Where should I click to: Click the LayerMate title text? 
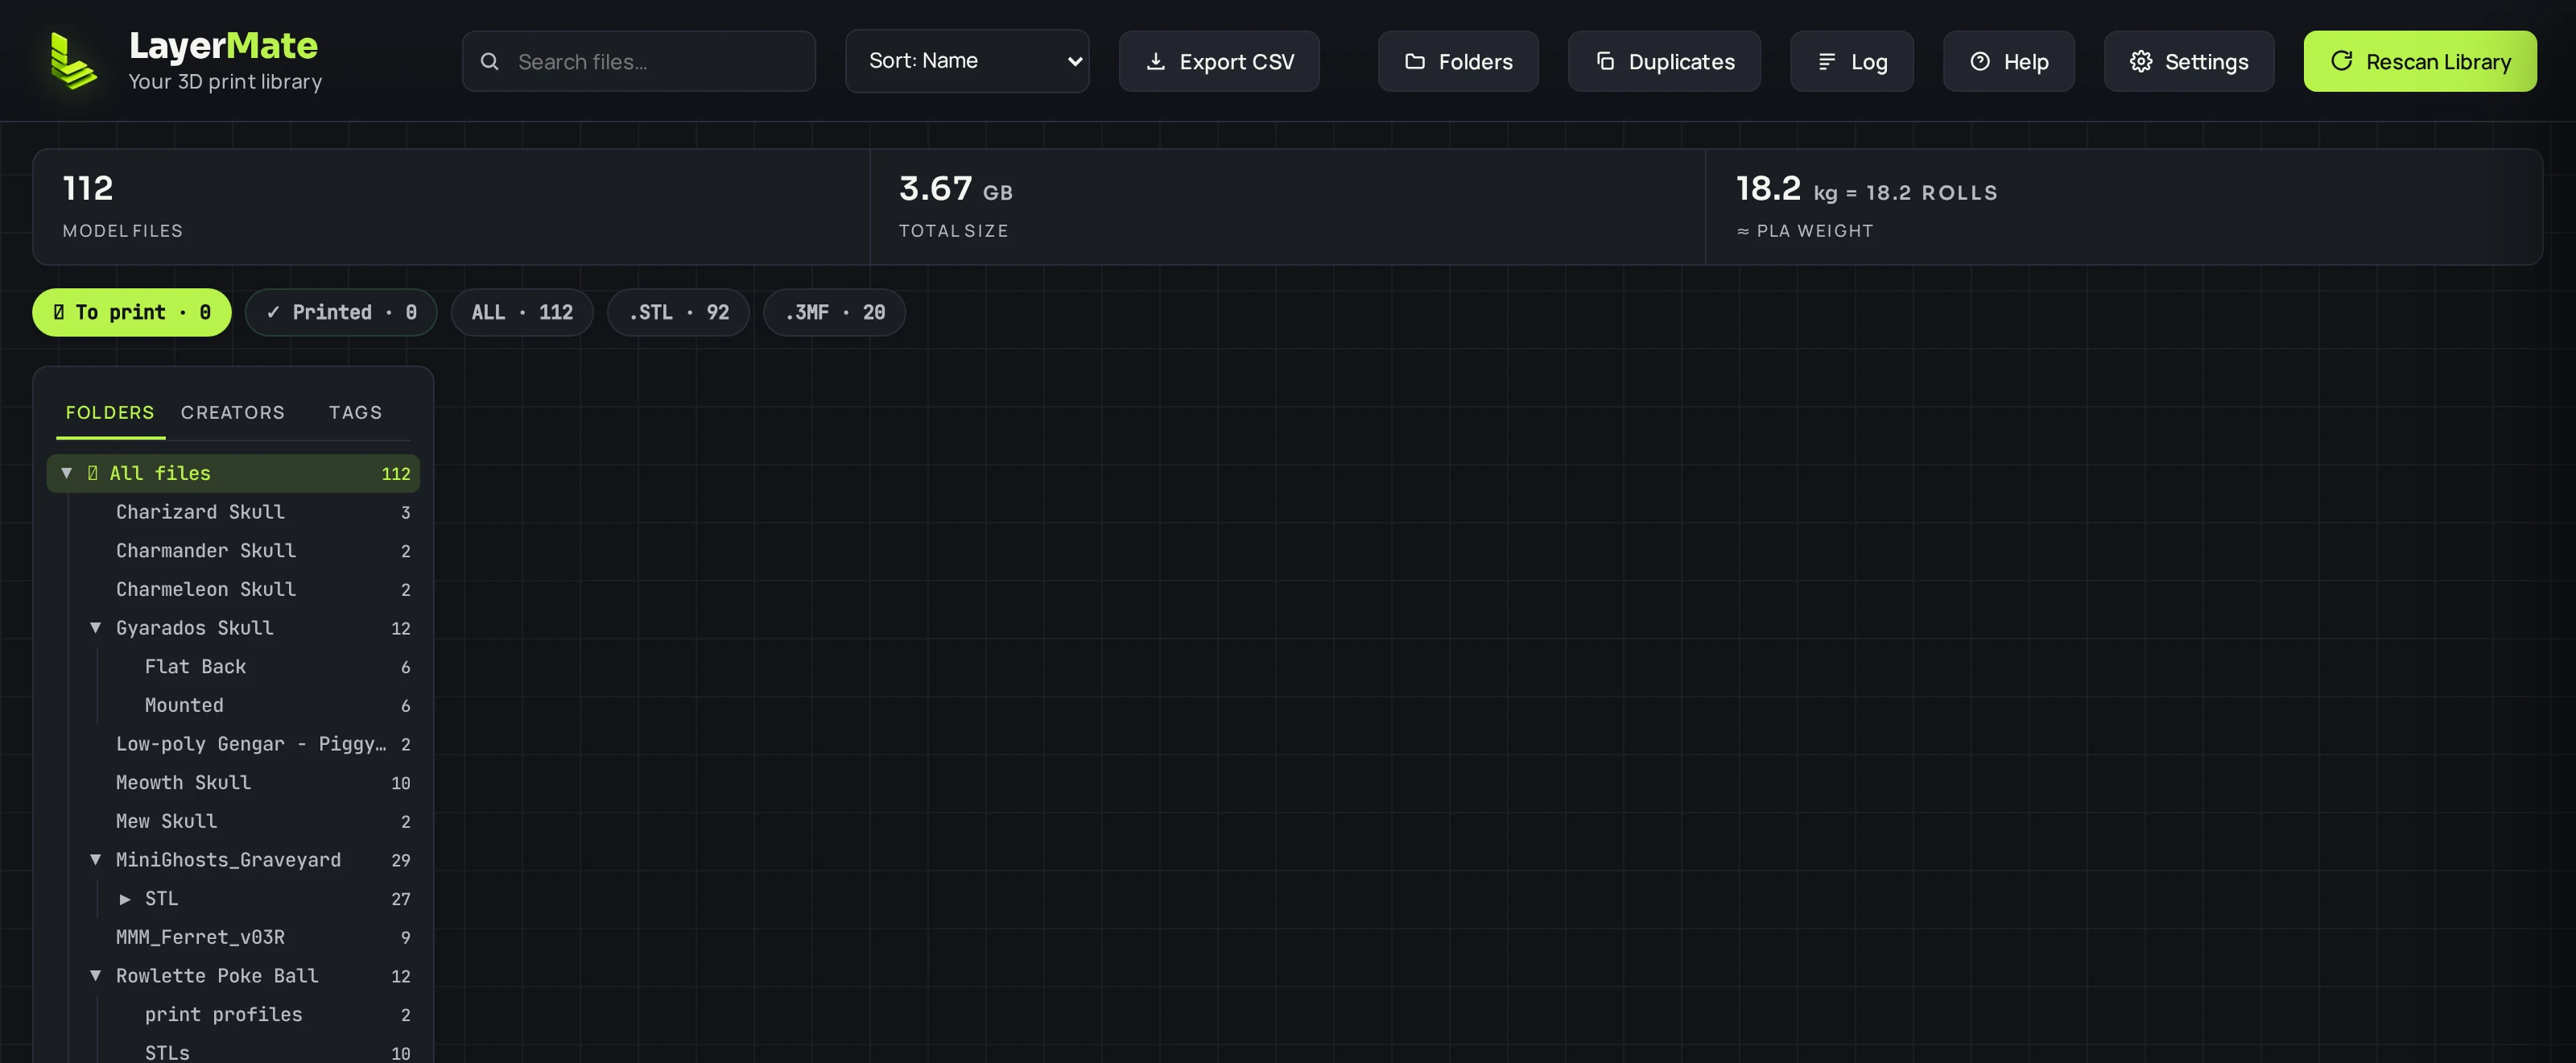(x=223, y=46)
